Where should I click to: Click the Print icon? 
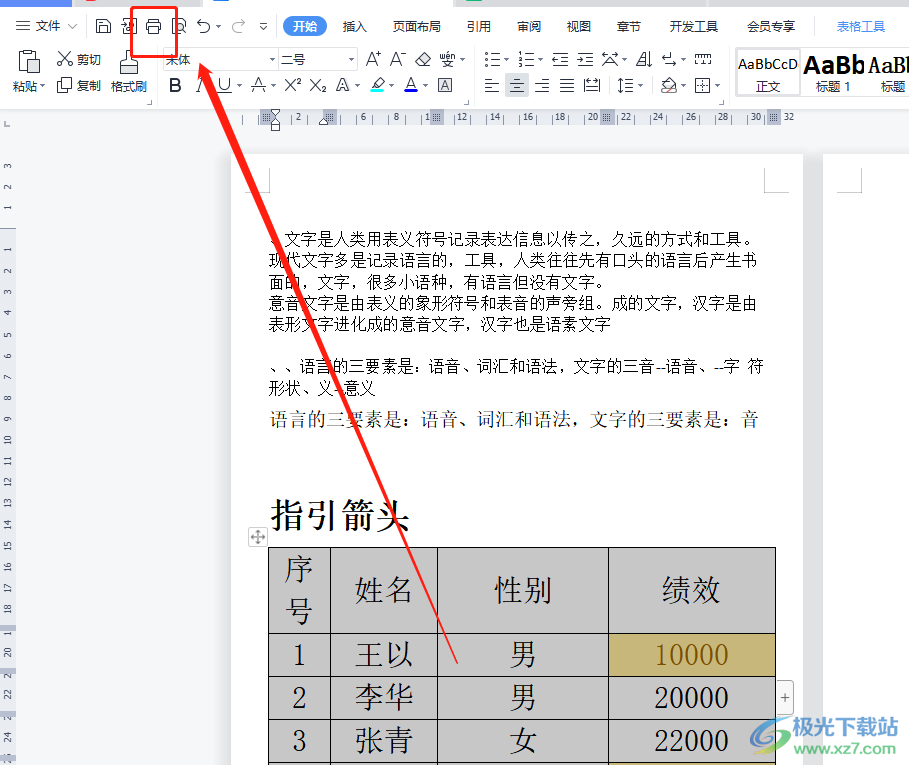(x=153, y=26)
